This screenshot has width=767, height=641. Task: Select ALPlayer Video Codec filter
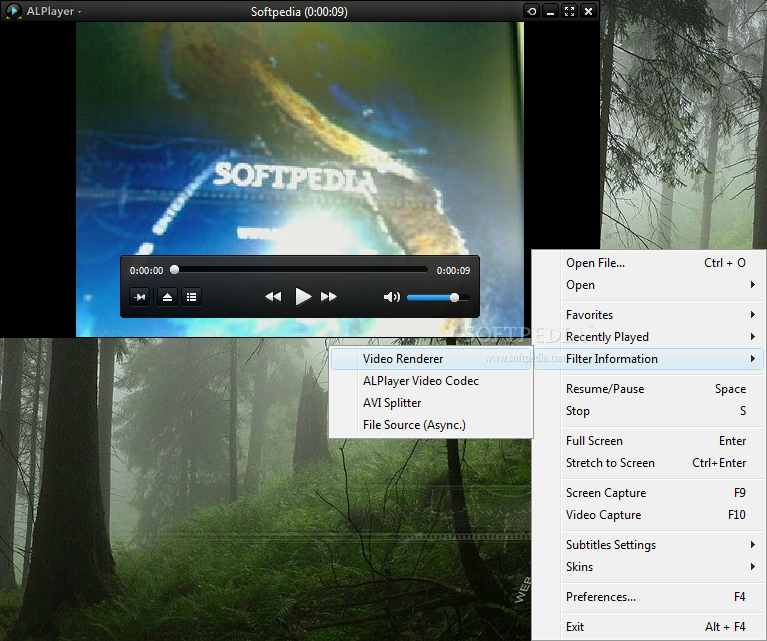pos(431,381)
